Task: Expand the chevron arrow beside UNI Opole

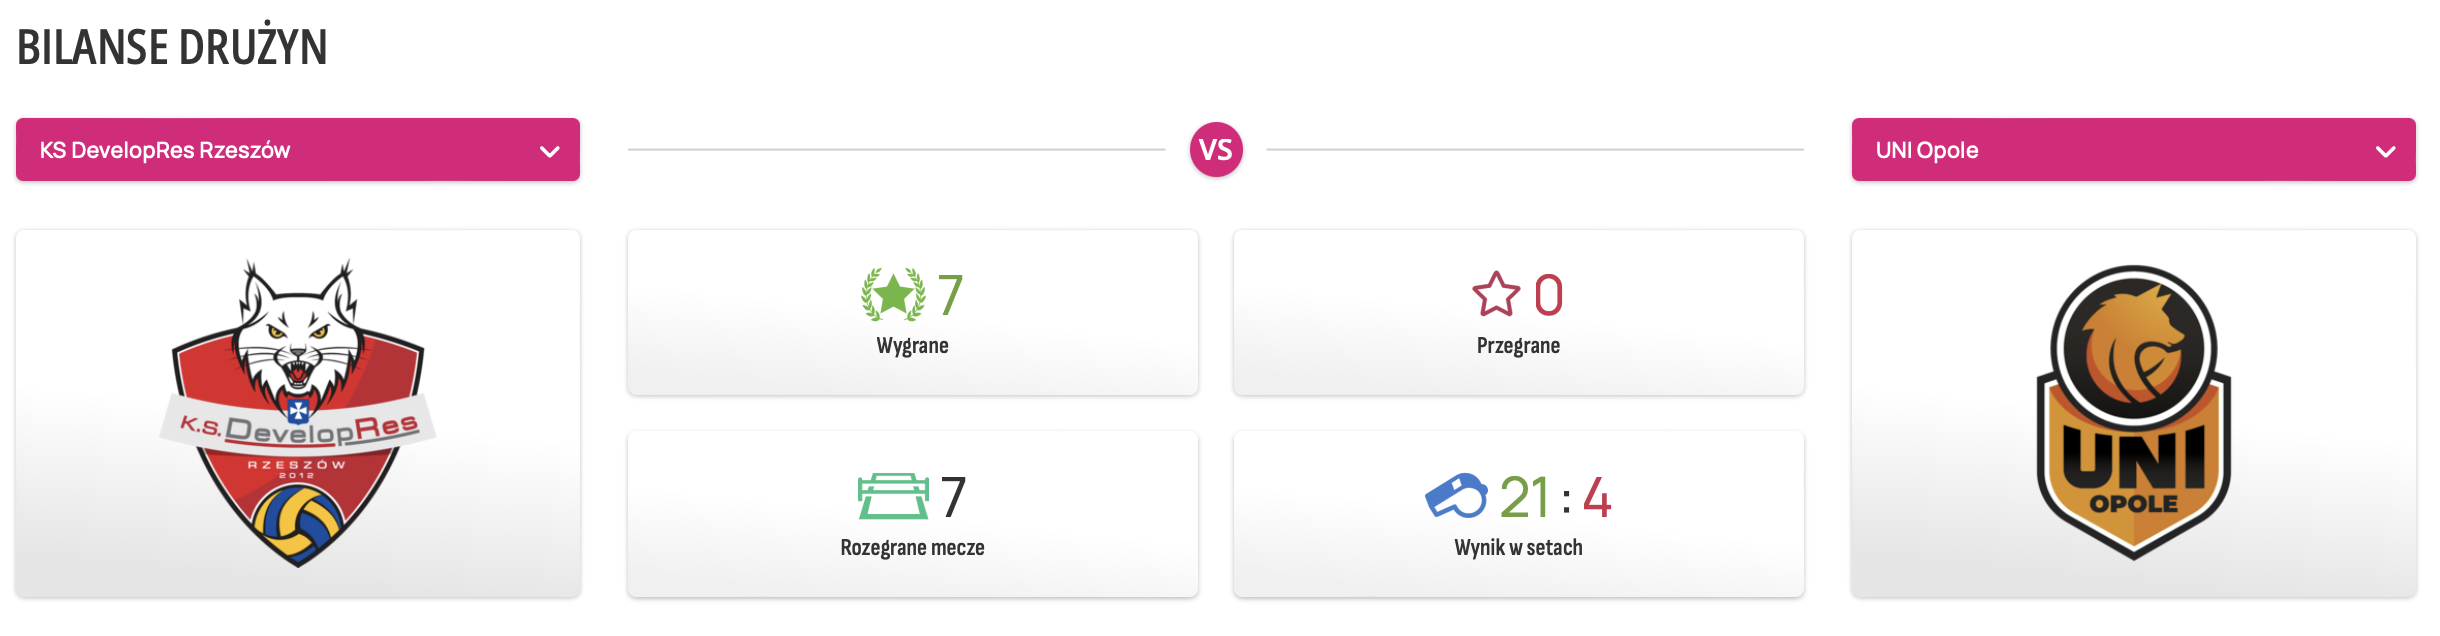Action: [2385, 152]
